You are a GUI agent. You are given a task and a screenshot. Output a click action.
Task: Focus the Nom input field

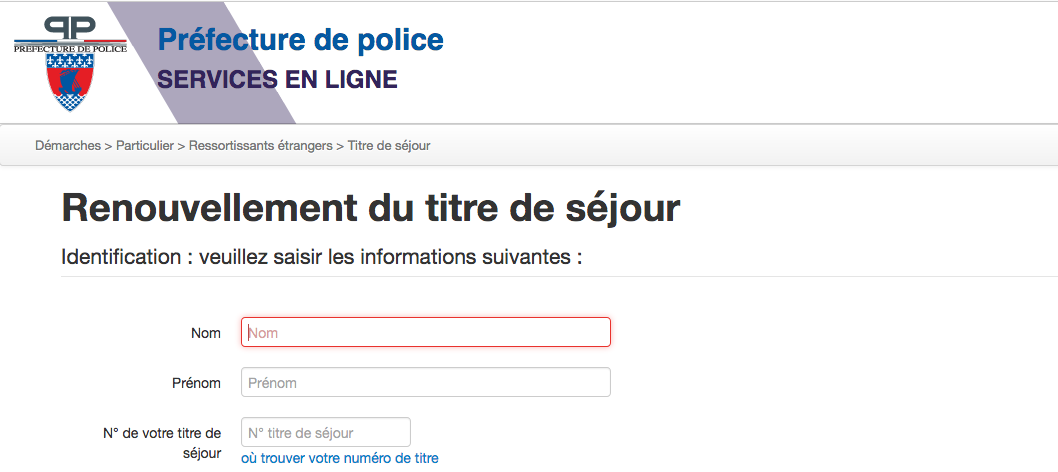pos(426,332)
